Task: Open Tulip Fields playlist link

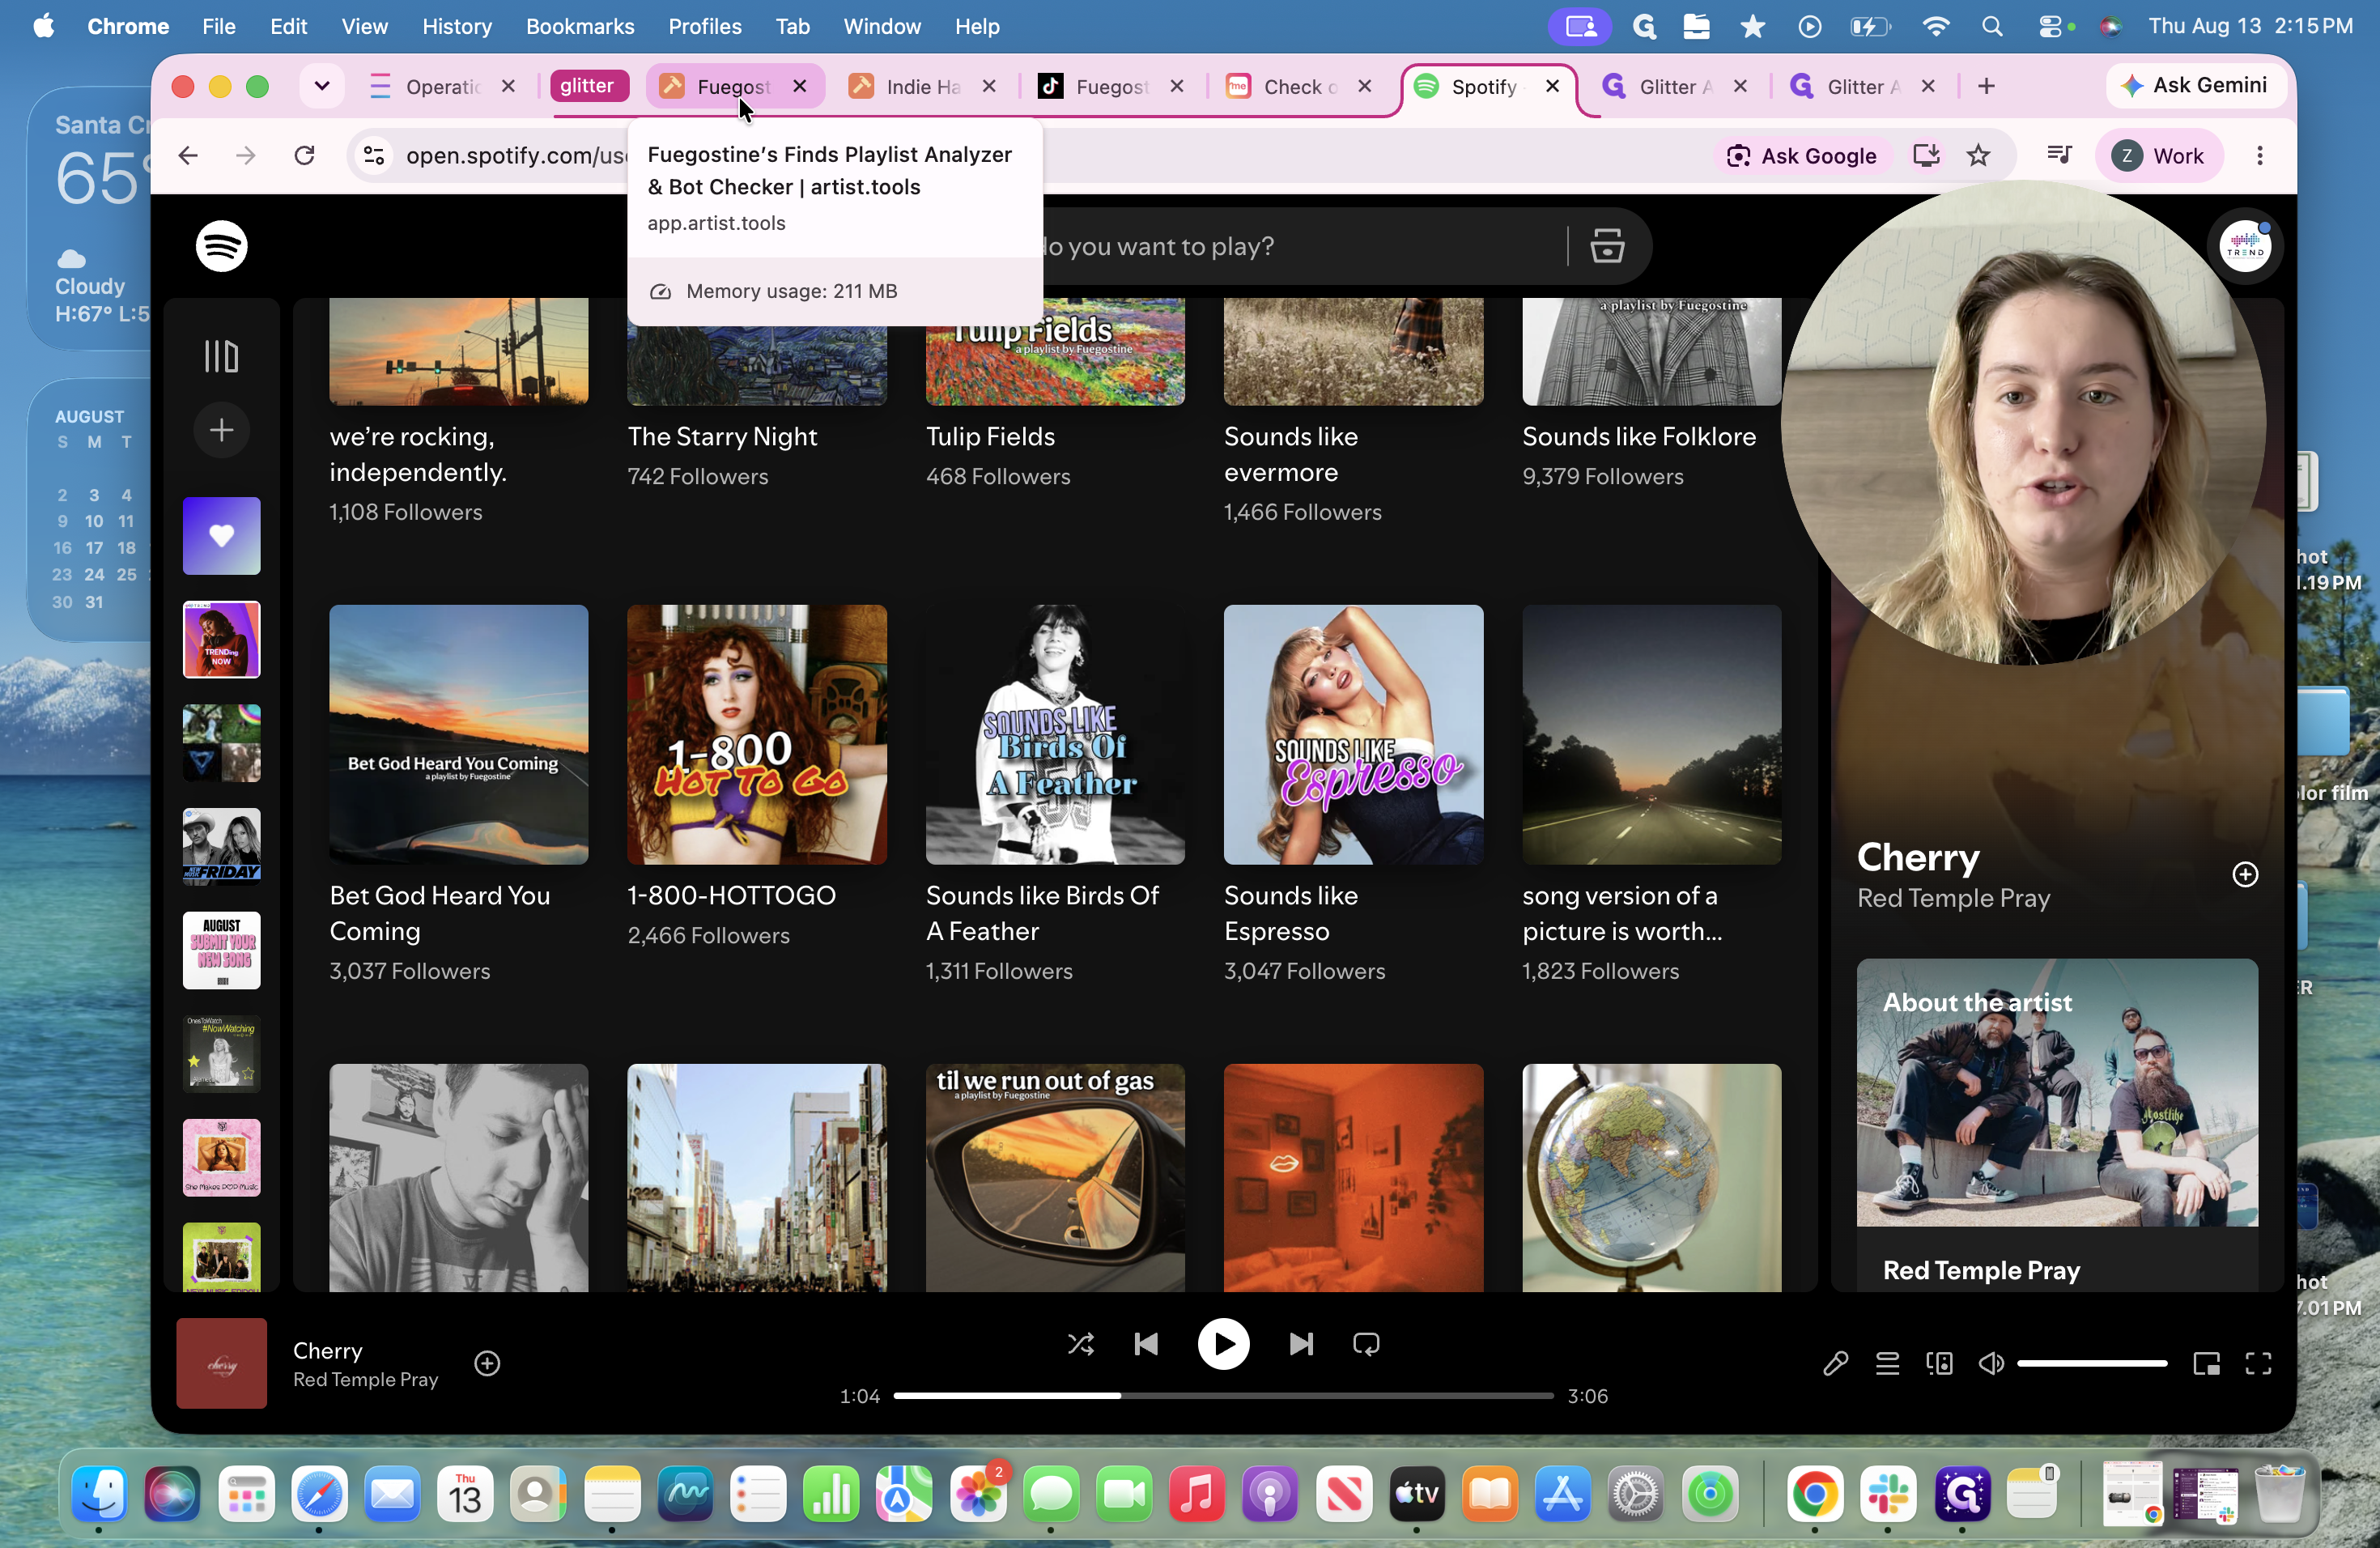Action: coord(990,436)
